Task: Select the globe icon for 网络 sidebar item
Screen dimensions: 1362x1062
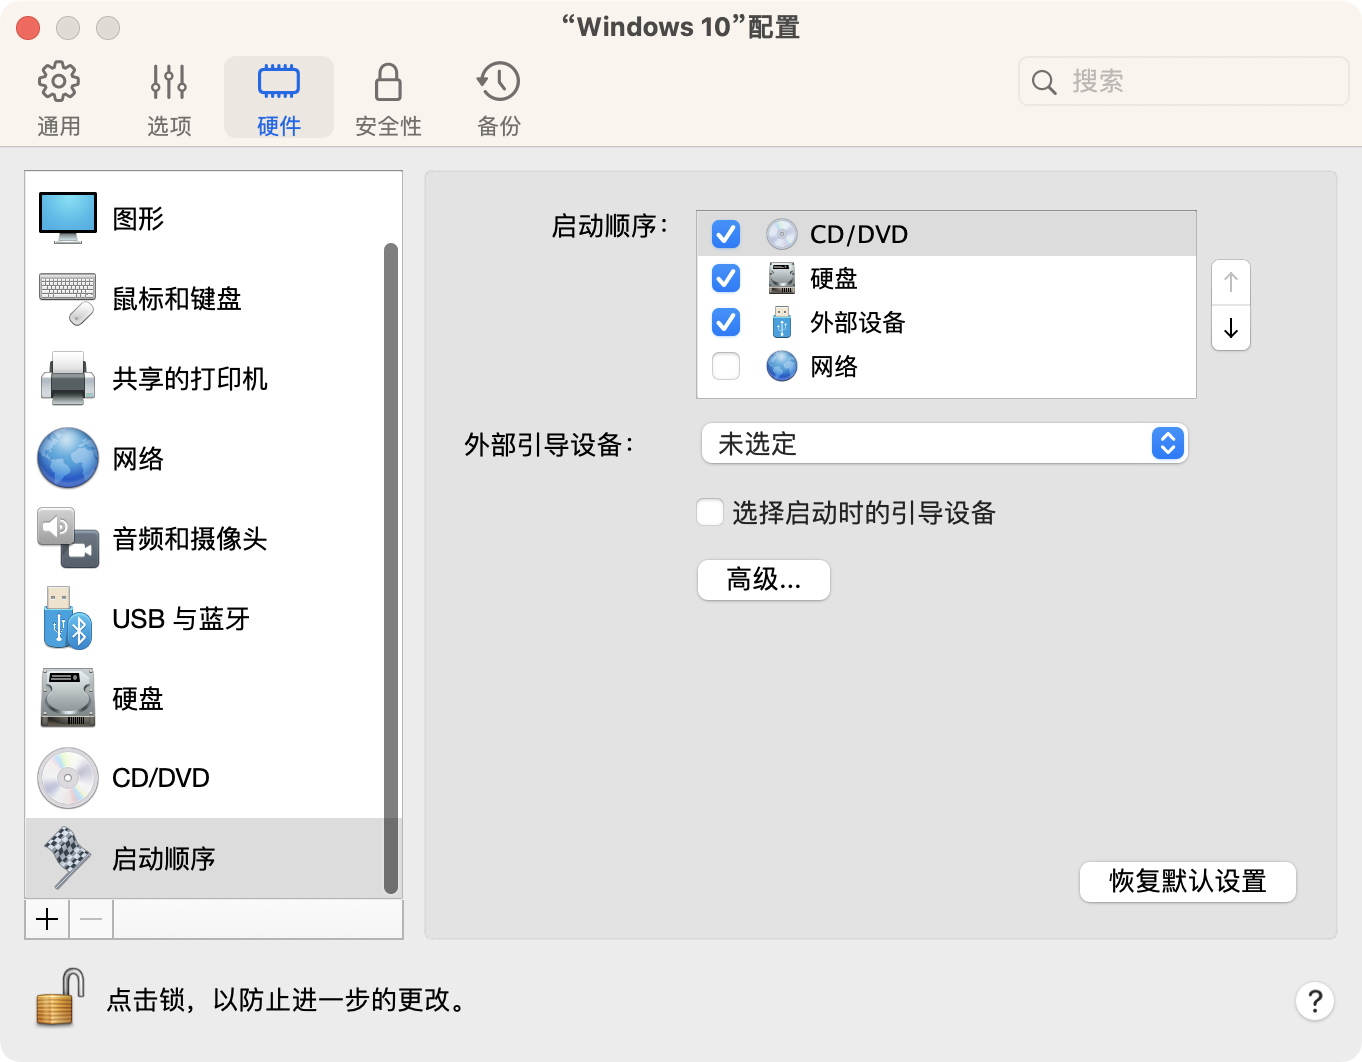Action: point(68,458)
